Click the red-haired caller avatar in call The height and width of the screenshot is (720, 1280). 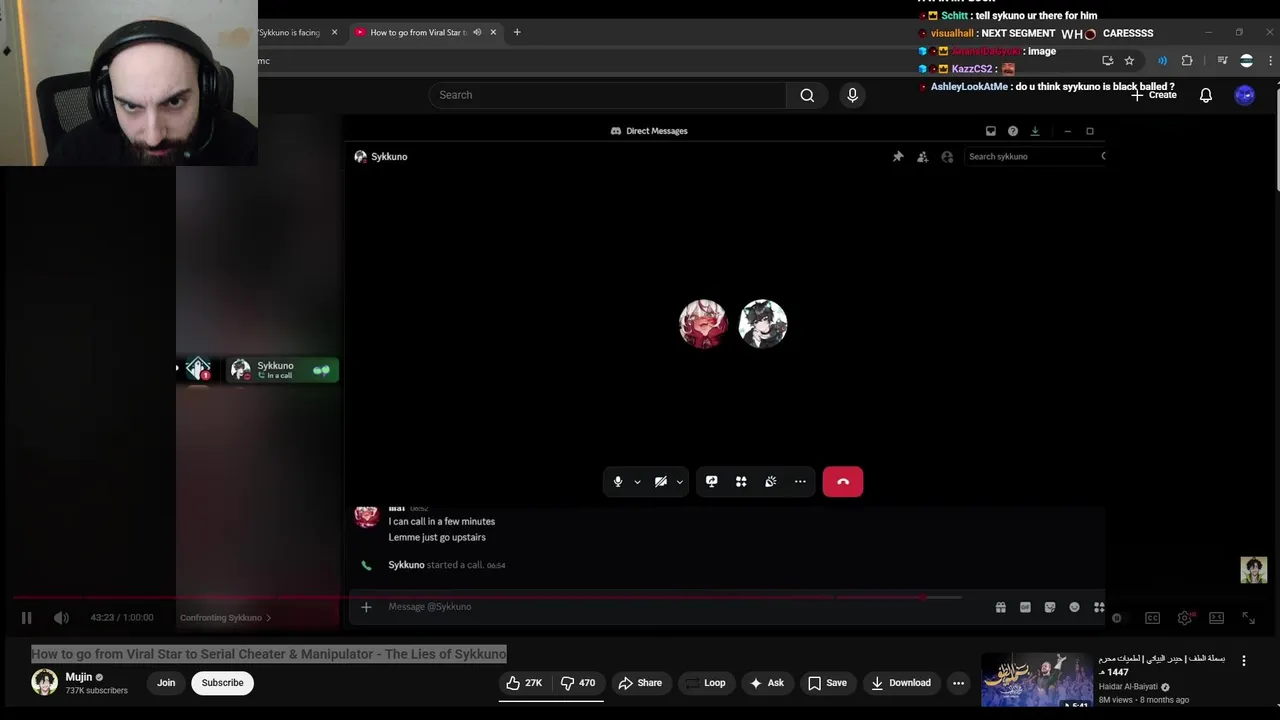pos(703,324)
